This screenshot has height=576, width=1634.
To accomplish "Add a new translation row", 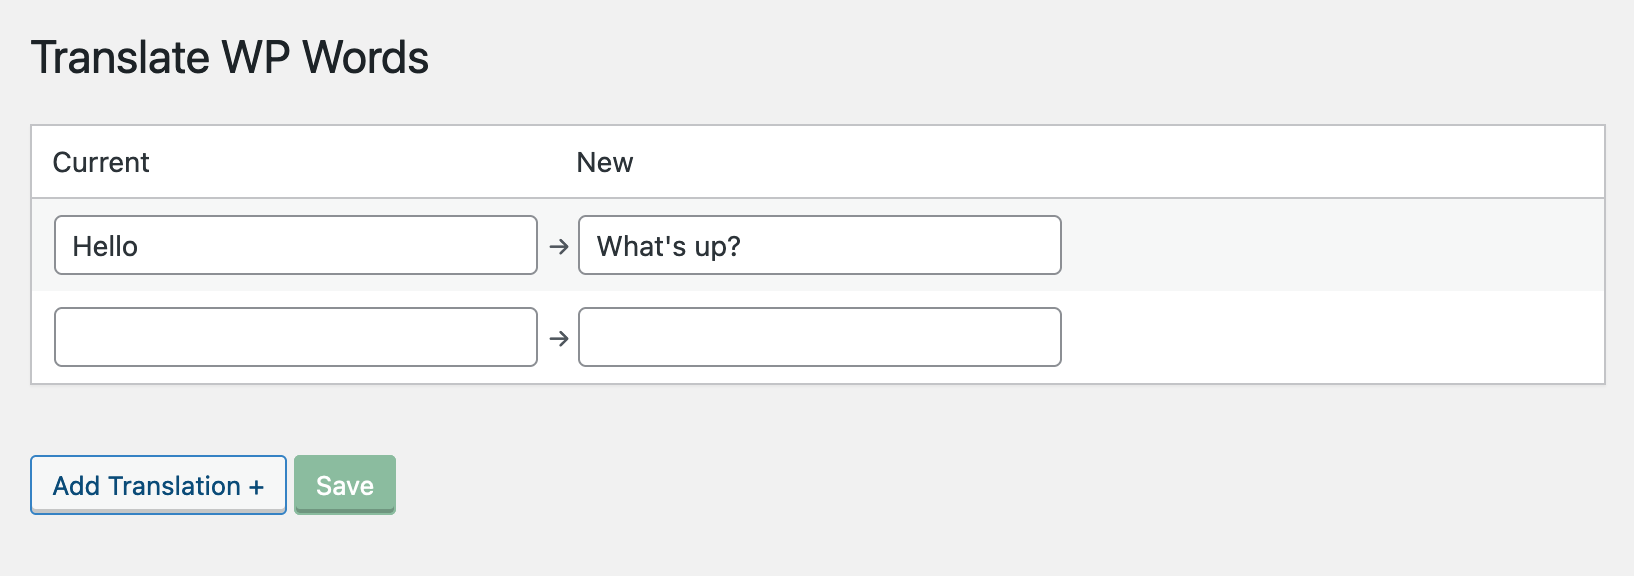I will click(x=158, y=485).
